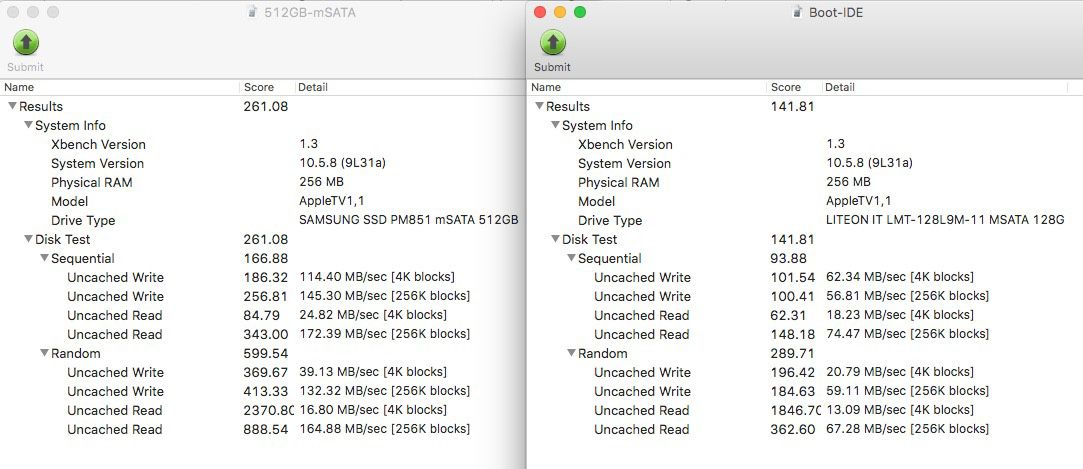The height and width of the screenshot is (469, 1083).
Task: Click SAMSUNG SSD PM851 mSATA 512GB drive detail
Action: coord(409,220)
